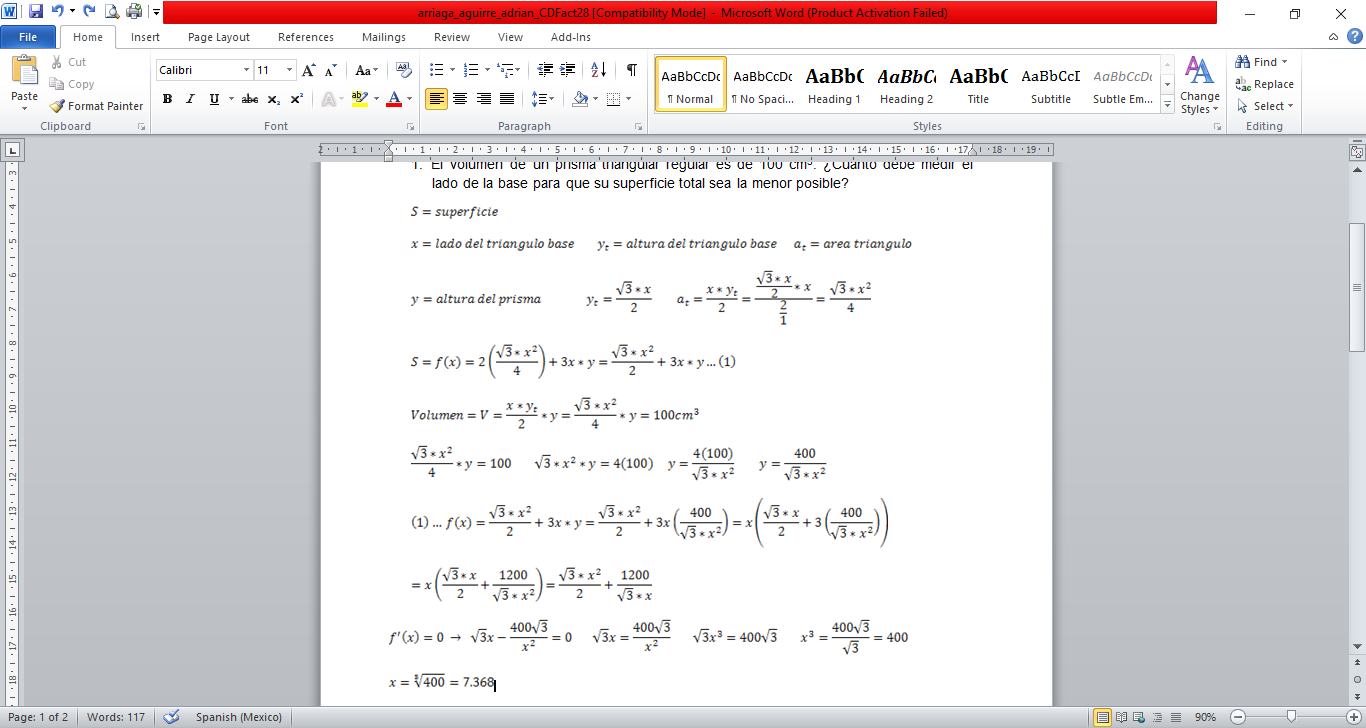
Task: Click Spanish (Mexico) language in status bar
Action: pyautogui.click(x=238, y=717)
